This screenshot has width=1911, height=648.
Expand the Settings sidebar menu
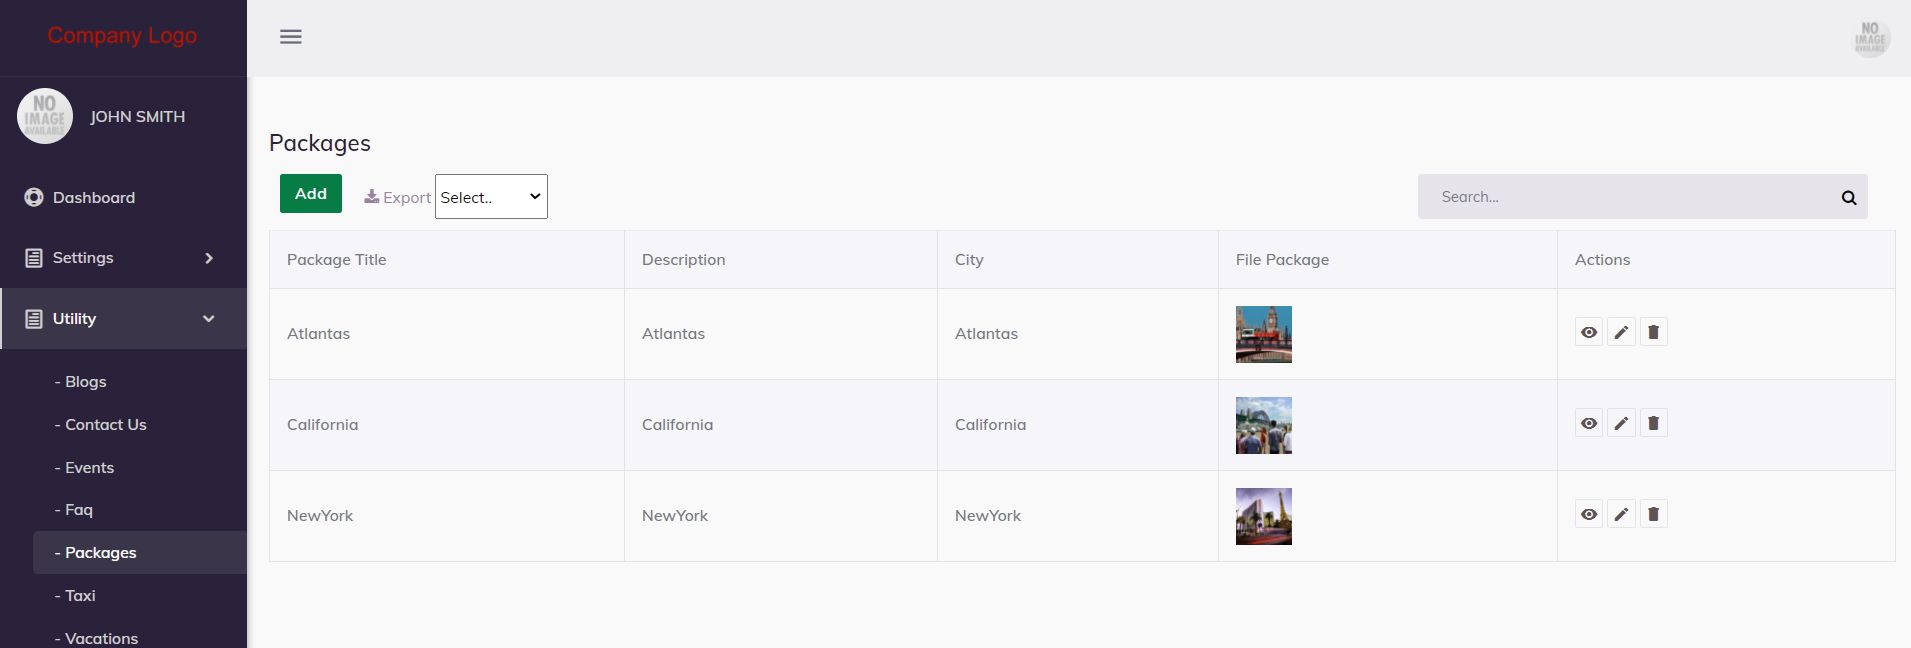(x=123, y=258)
